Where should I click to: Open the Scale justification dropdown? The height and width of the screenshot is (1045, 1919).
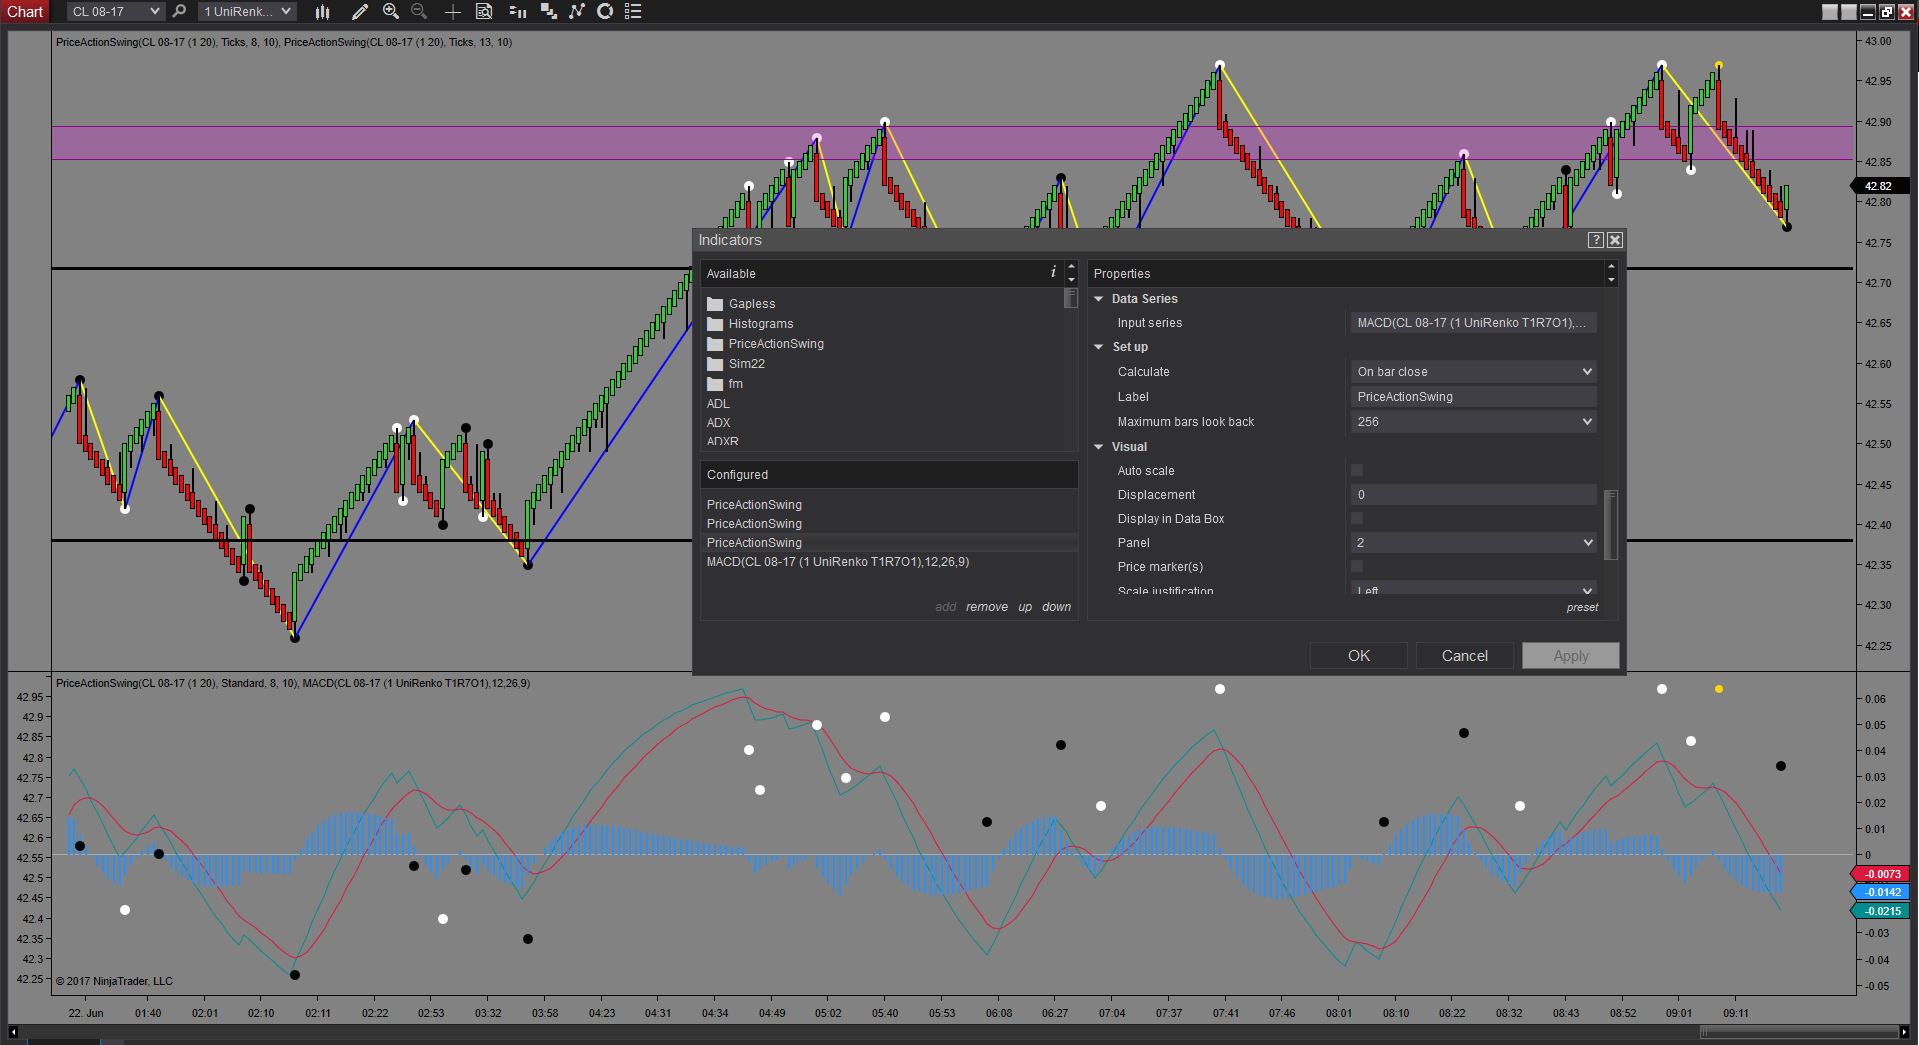[1473, 589]
